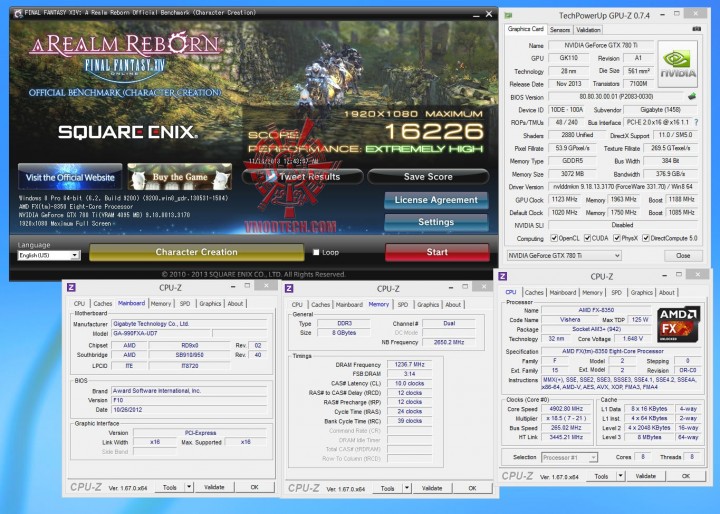
Task: Click Tools button in CPU-Z Memory window
Action: 388,488
